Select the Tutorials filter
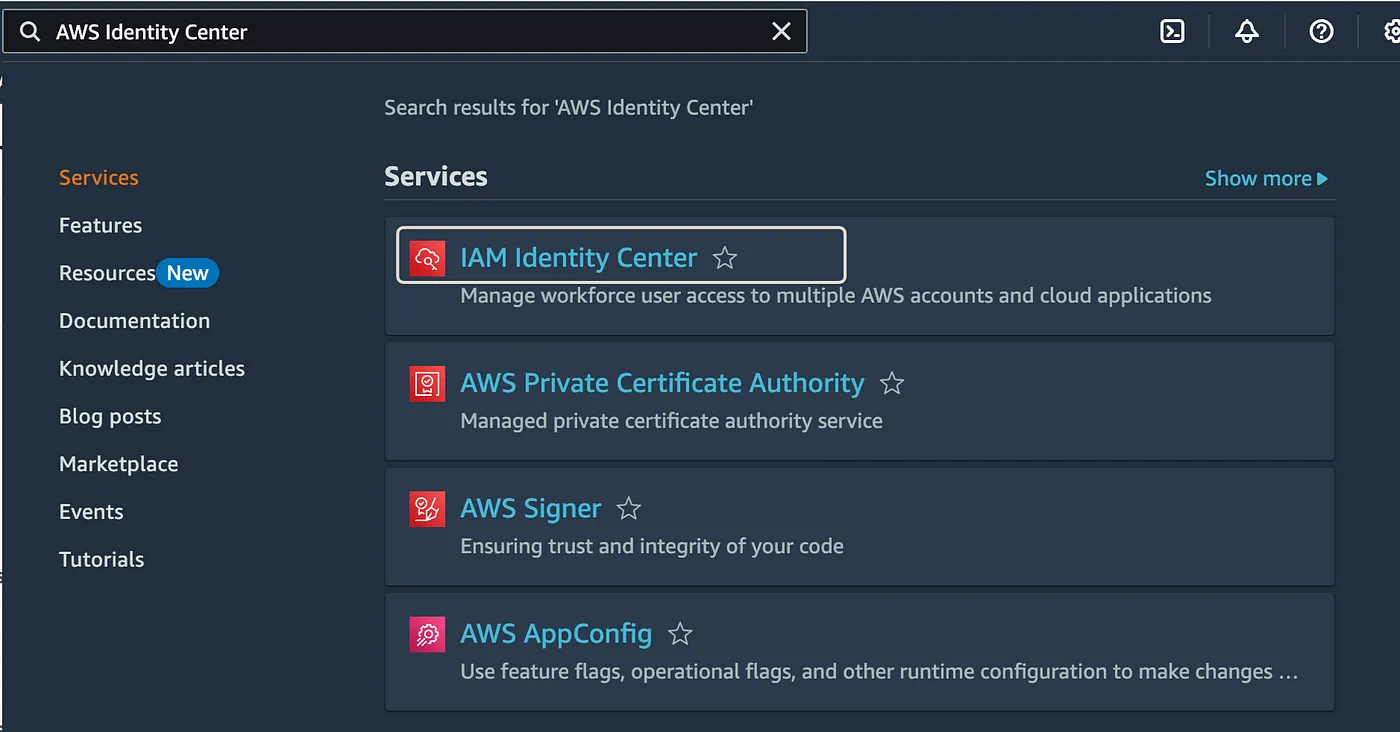 pyautogui.click(x=101, y=560)
